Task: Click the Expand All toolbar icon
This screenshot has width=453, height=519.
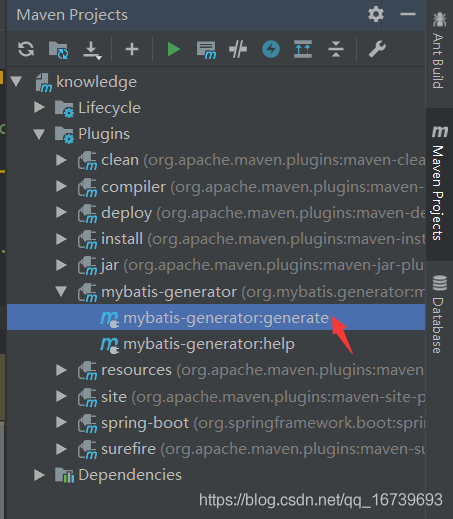Action: [x=303, y=49]
